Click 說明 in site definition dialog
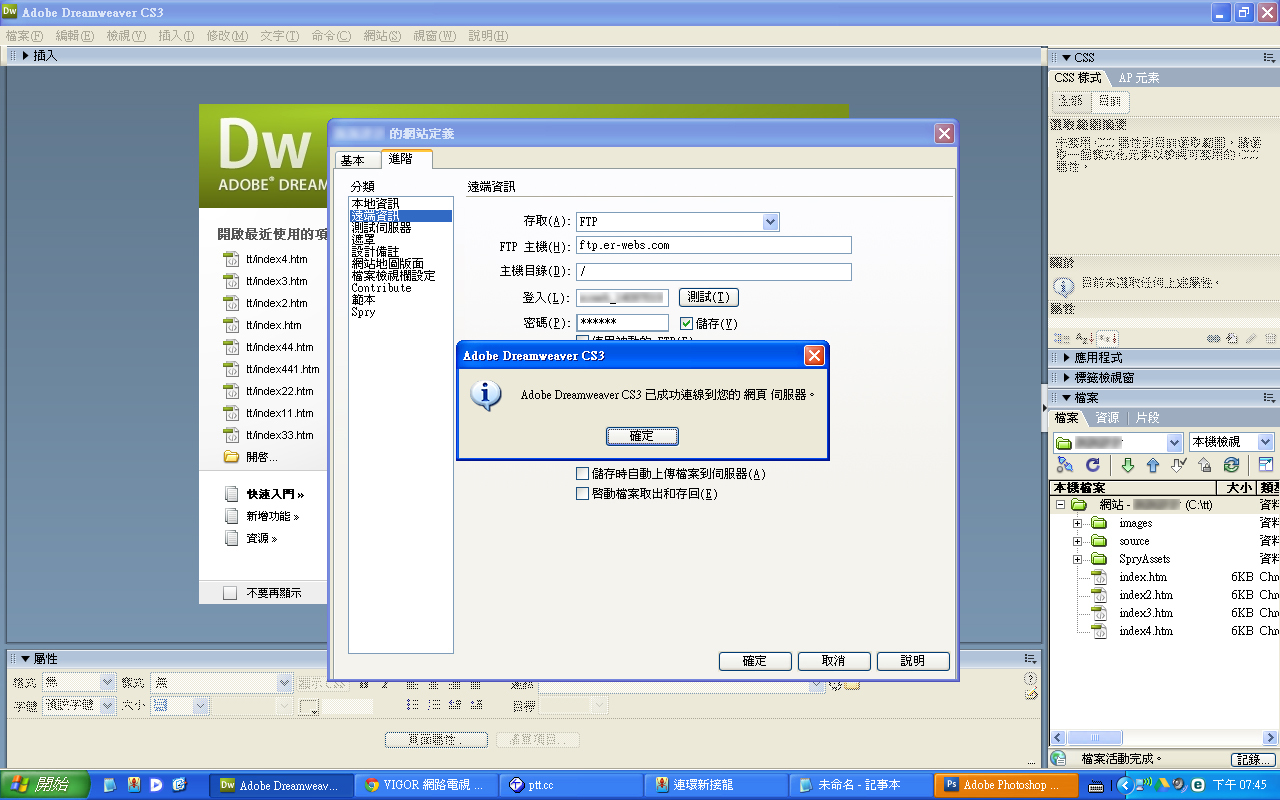 [x=913, y=661]
